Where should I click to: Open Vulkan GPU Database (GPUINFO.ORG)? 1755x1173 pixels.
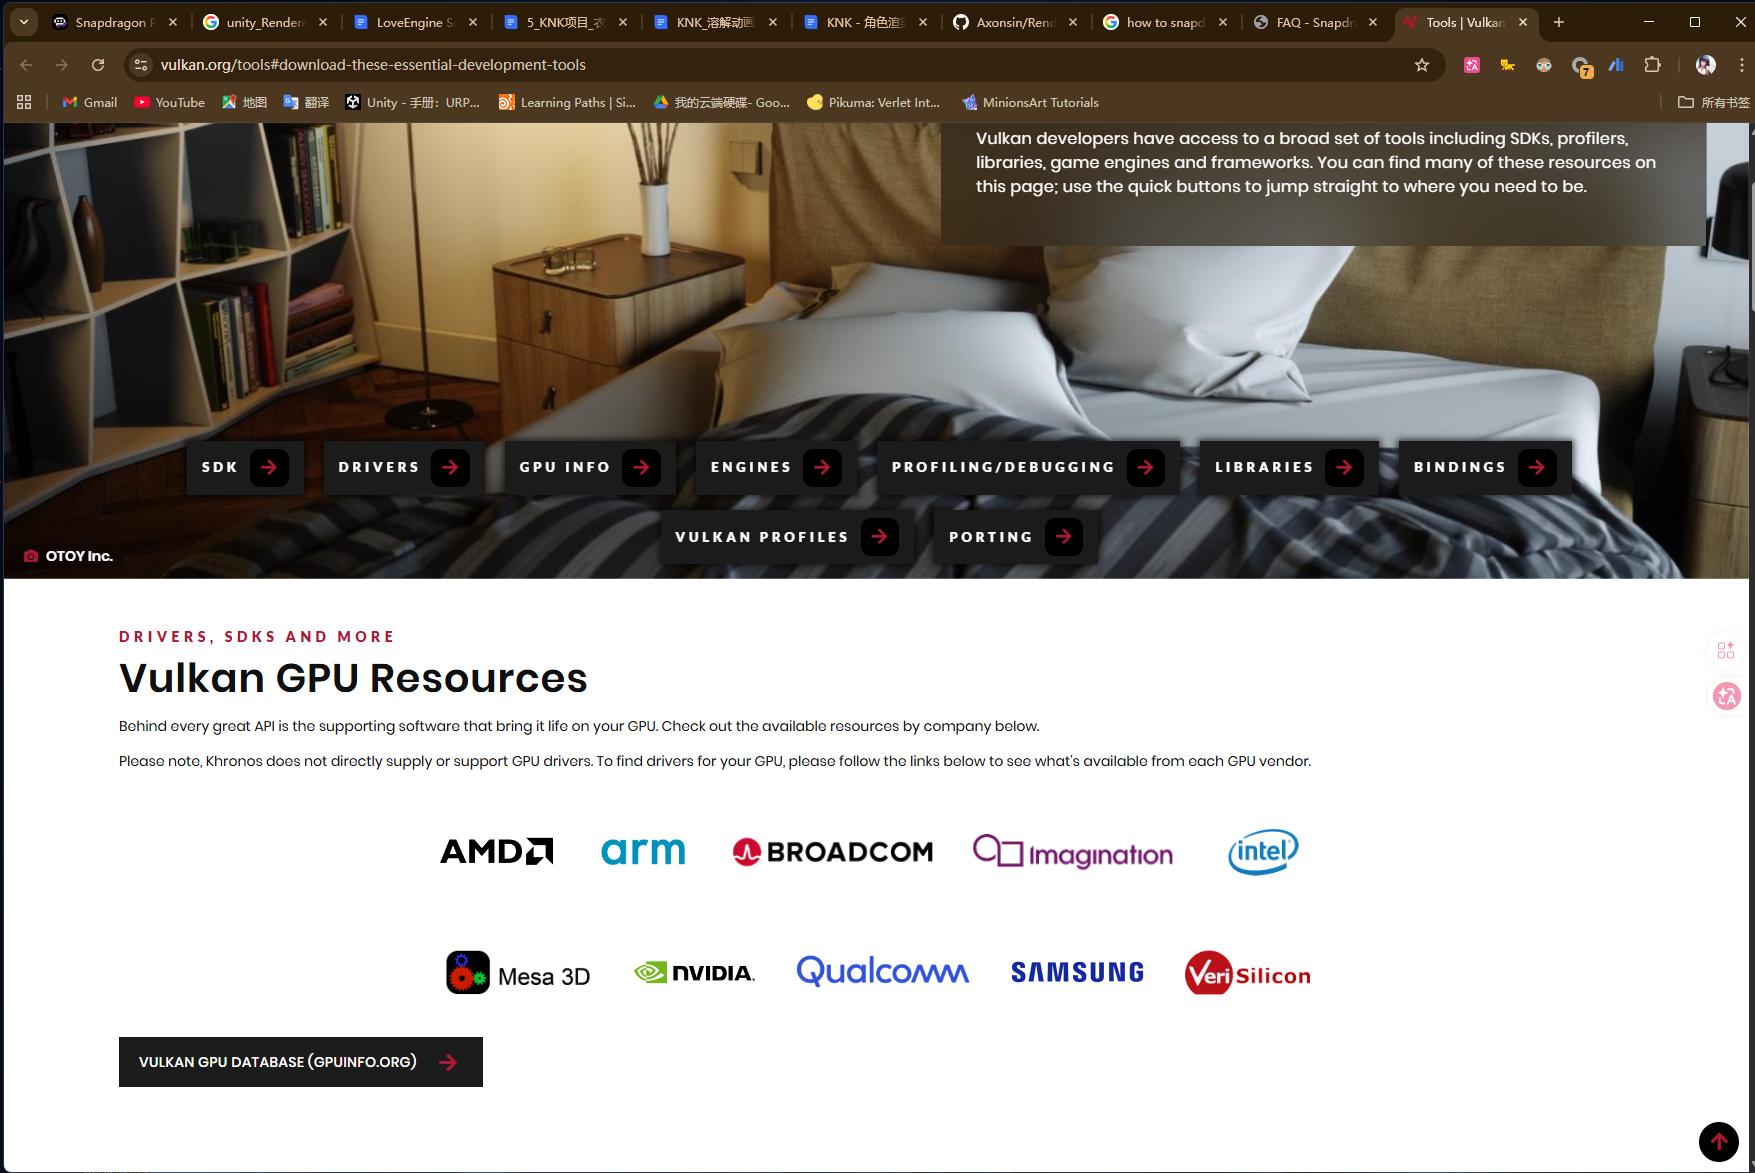click(x=301, y=1062)
